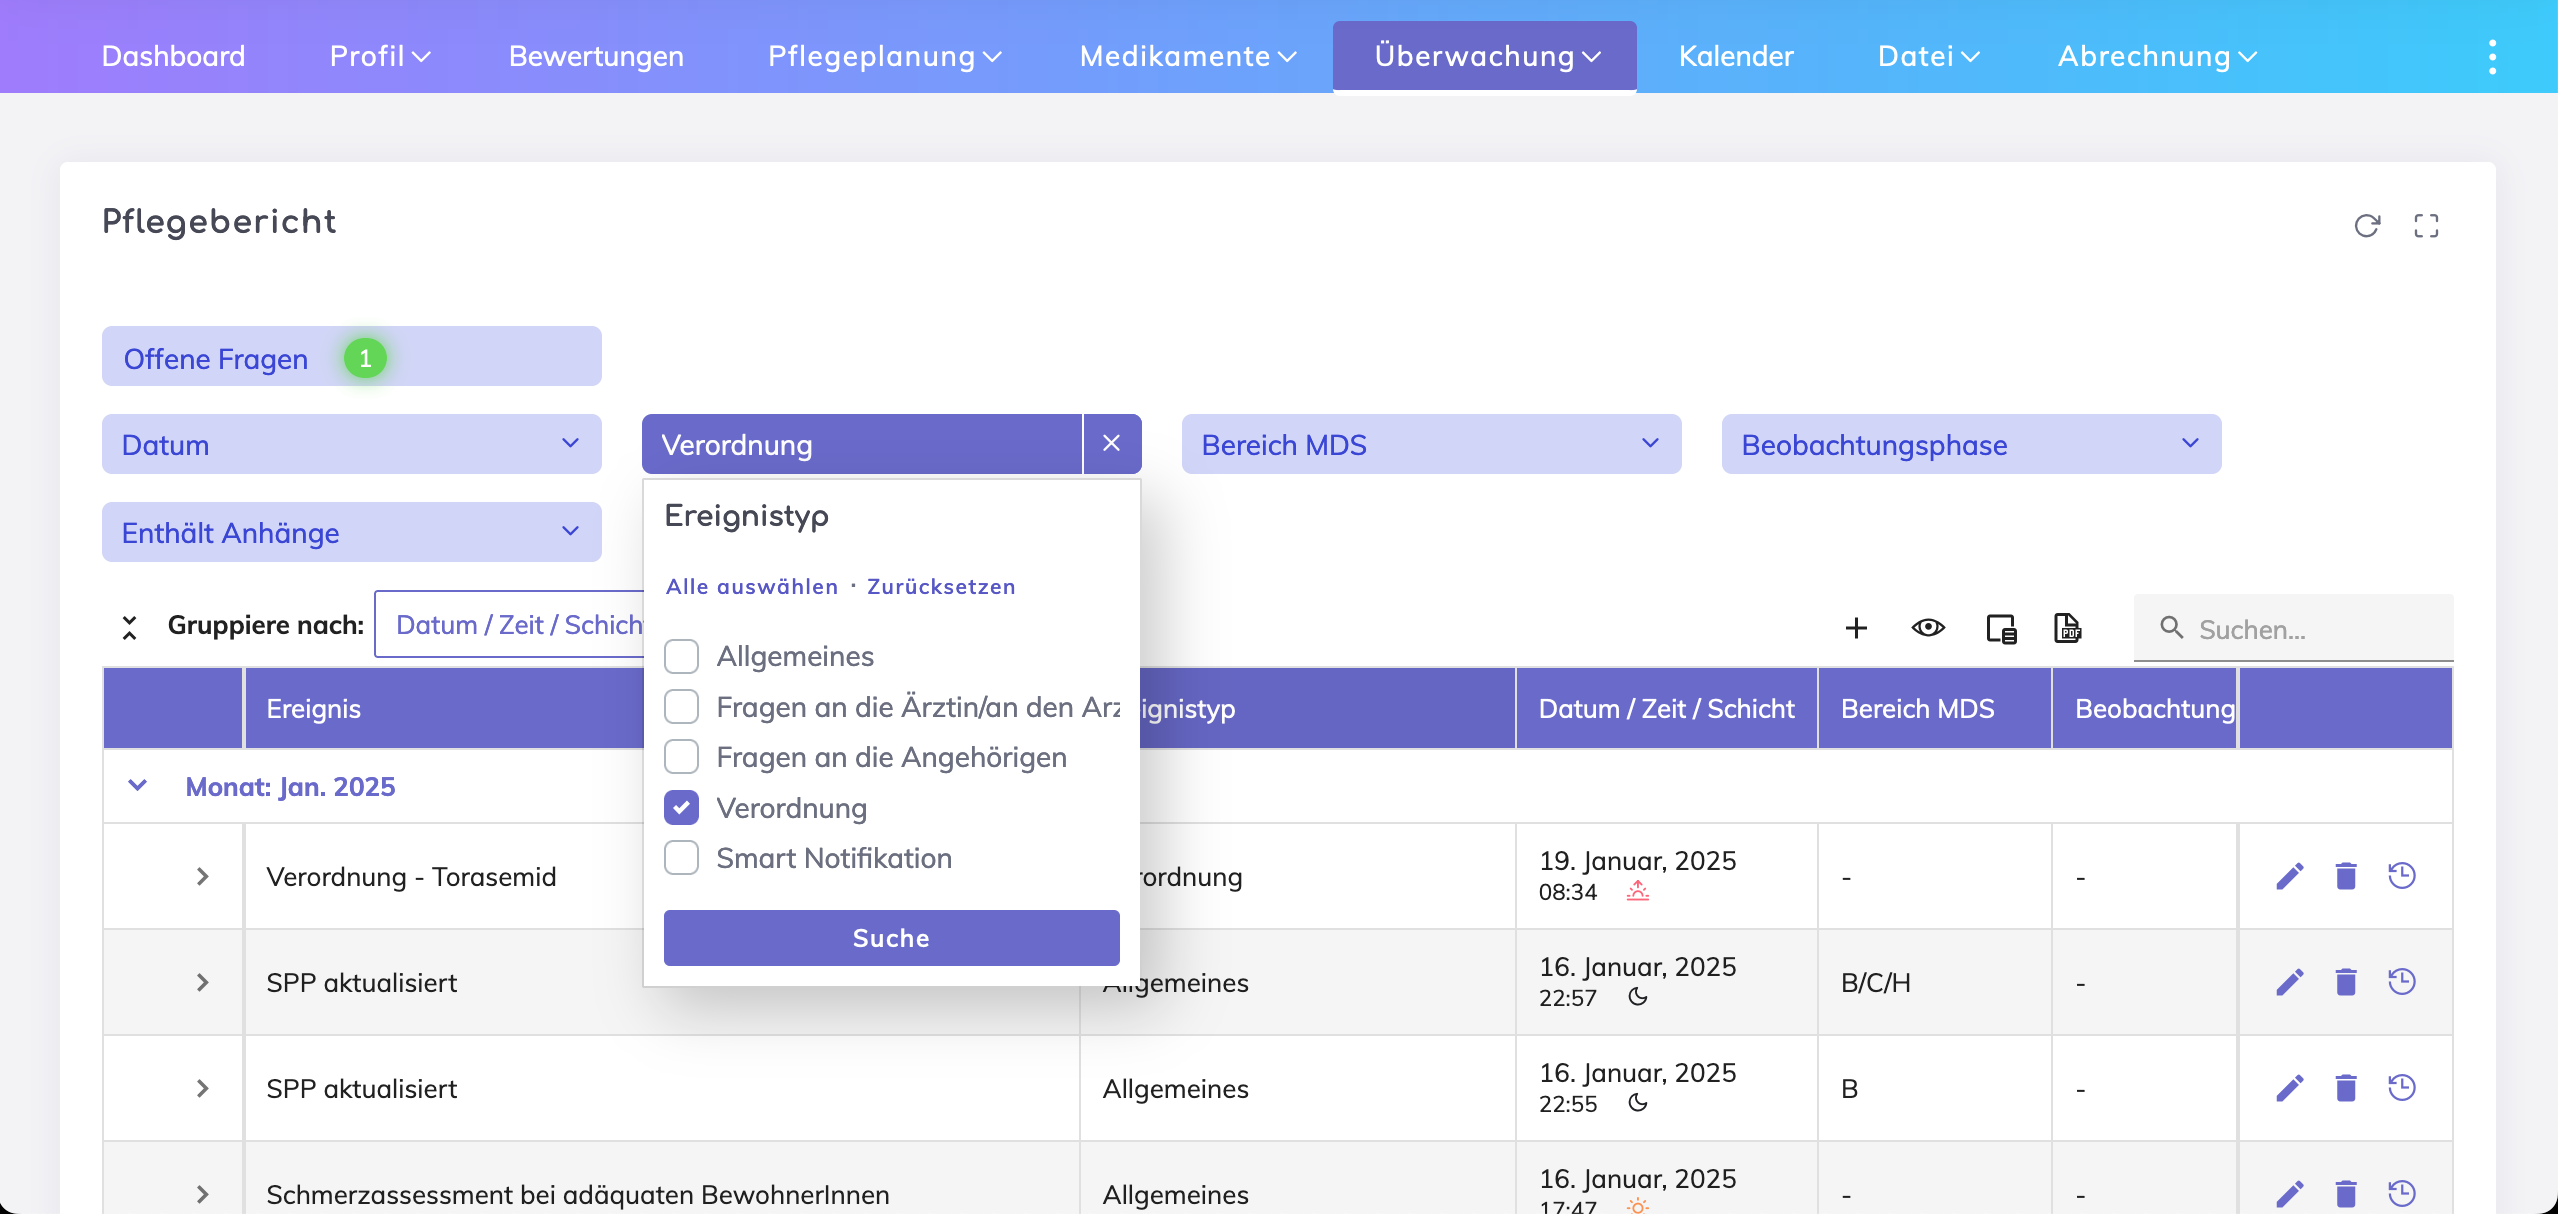Toggle the eye visibility icon in toolbar

pos(1928,628)
